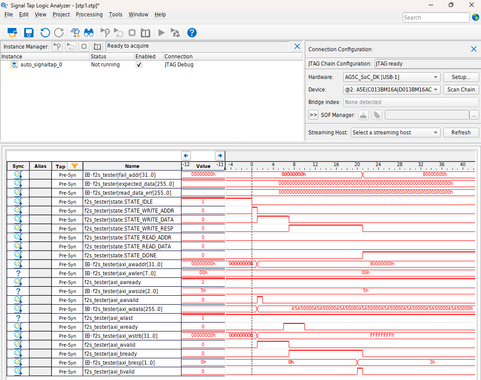Open the Streaming Host dropdown
The width and height of the screenshot is (481, 380).
tap(396, 132)
